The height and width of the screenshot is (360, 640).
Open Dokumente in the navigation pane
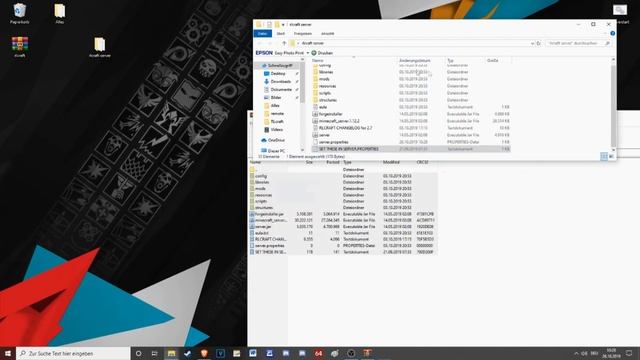(x=281, y=89)
